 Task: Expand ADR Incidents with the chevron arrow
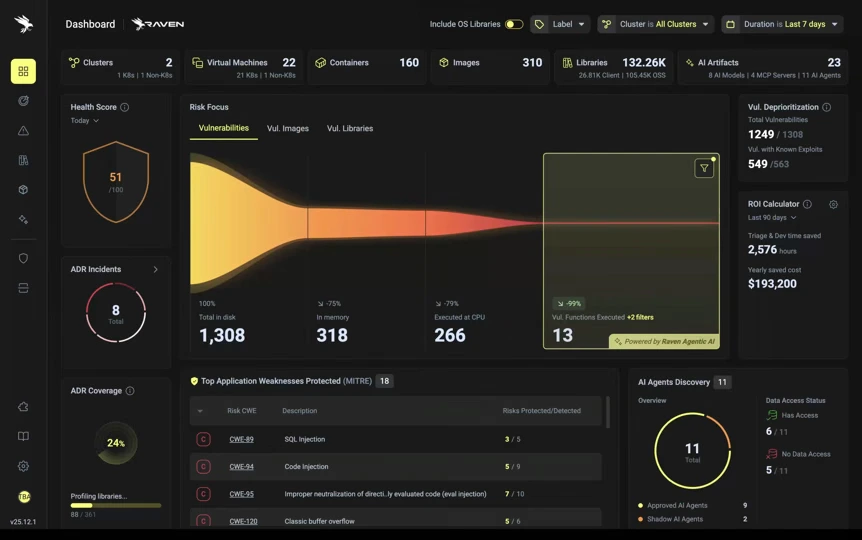156,269
